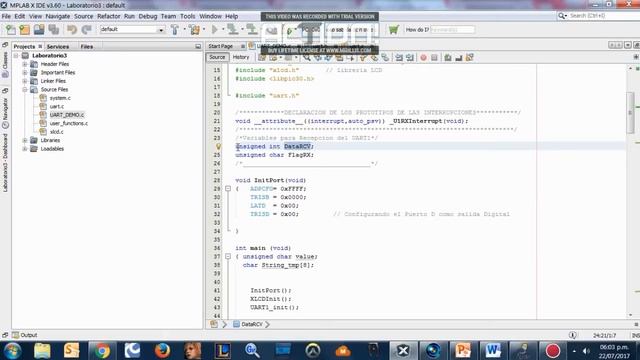
Task: Open the Tools menu
Action: (x=187, y=16)
